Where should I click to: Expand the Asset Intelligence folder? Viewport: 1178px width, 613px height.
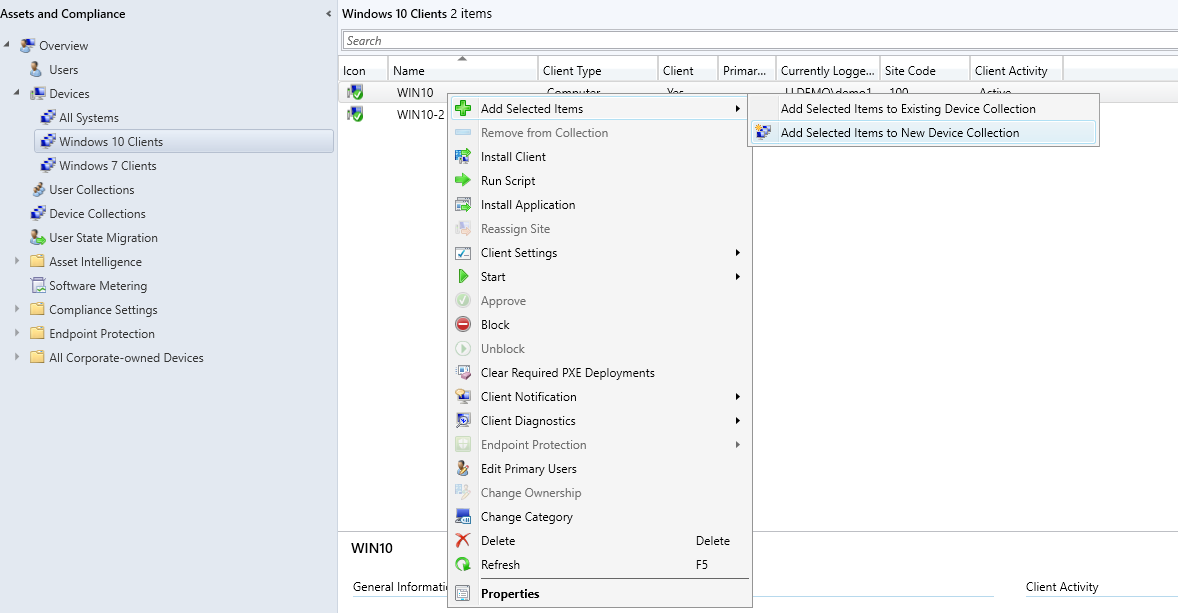click(x=17, y=261)
